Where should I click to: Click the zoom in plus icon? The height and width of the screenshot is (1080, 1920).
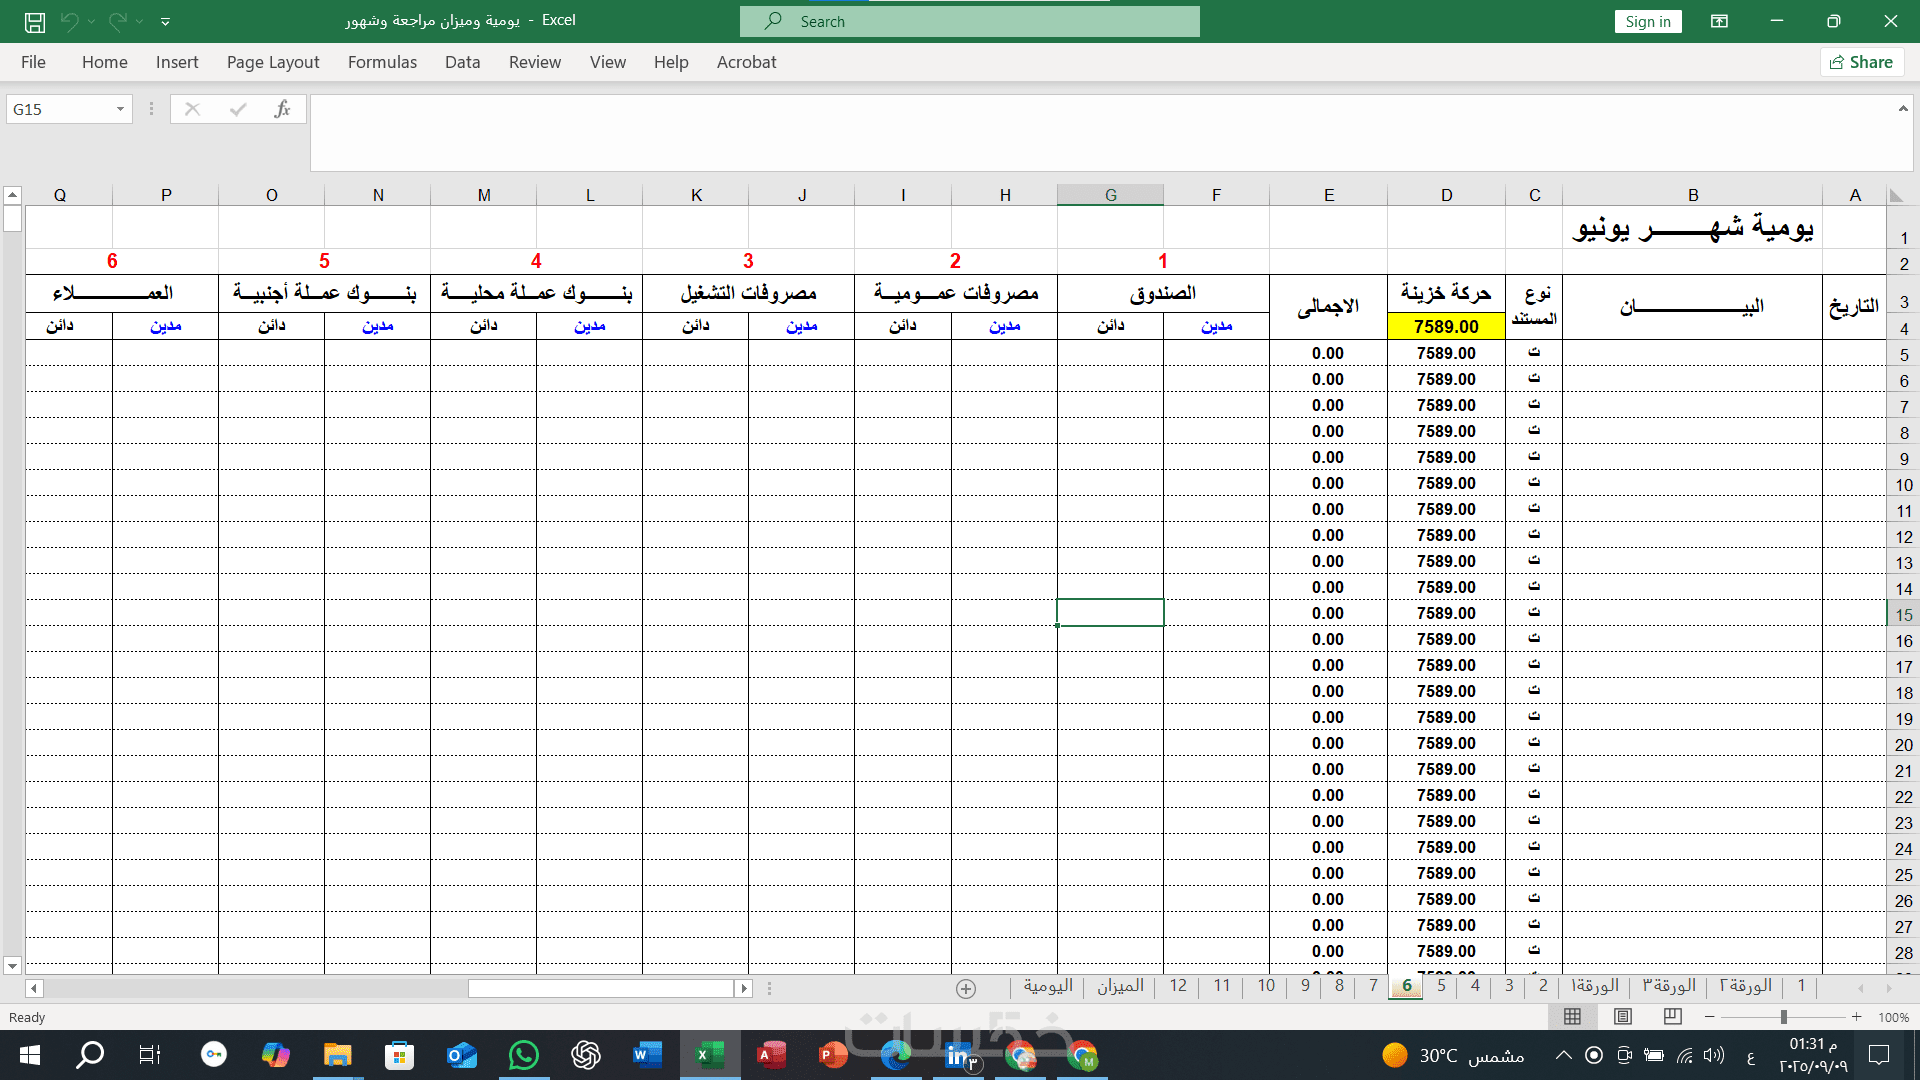[x=1856, y=1017]
